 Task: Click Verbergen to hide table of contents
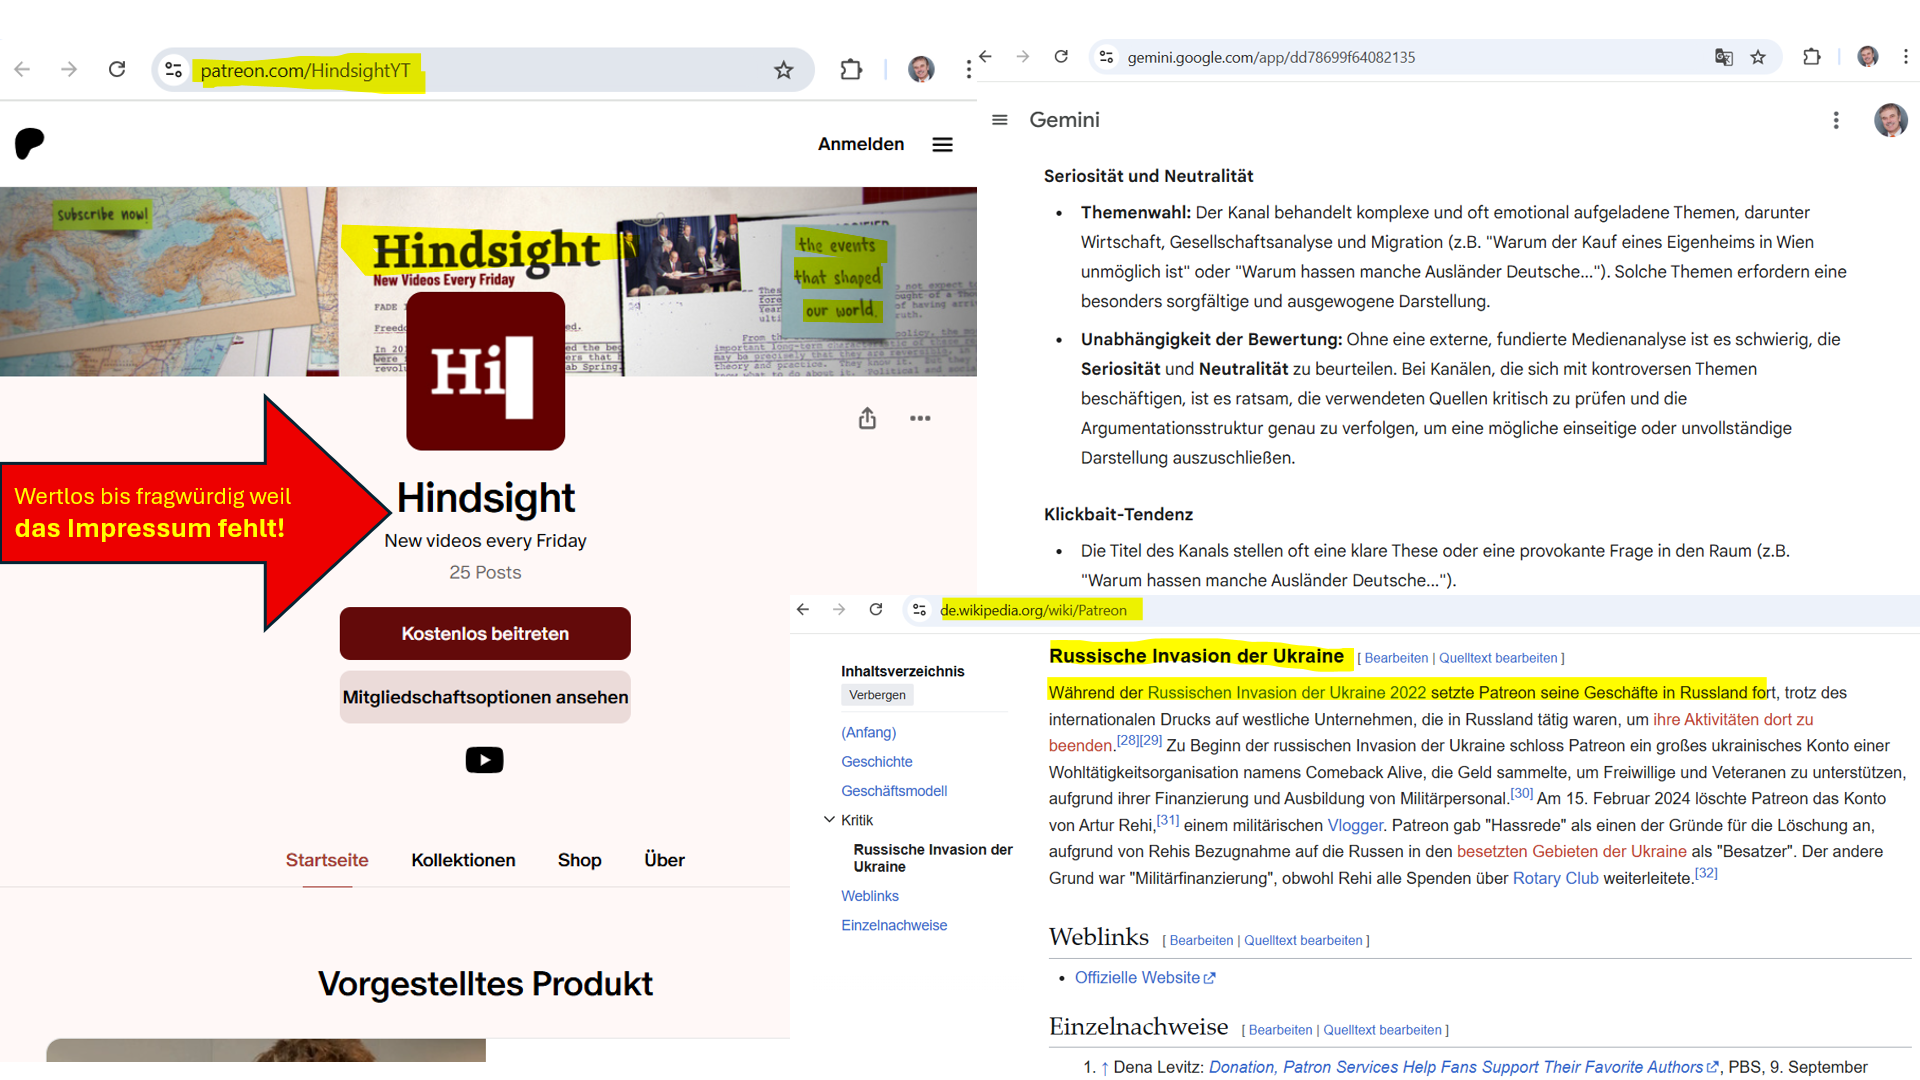(877, 695)
